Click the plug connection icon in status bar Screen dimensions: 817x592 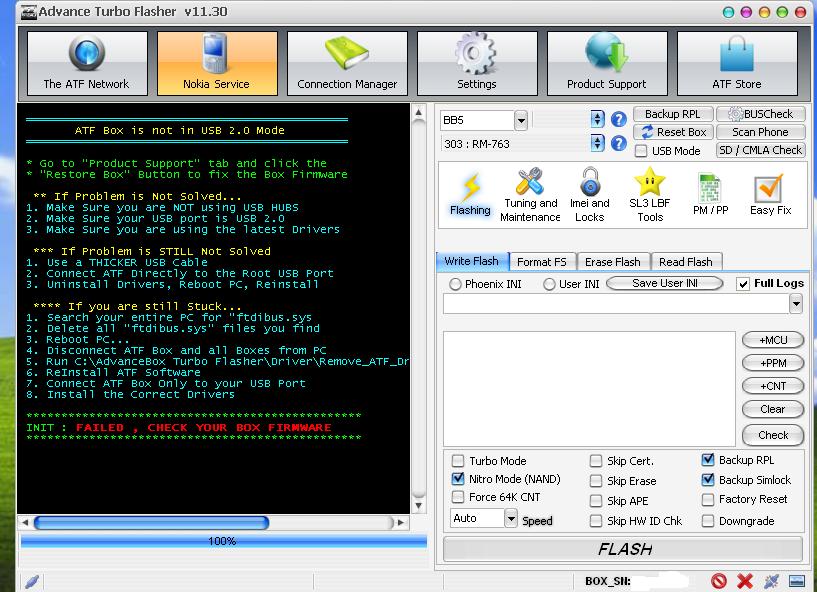(x=771, y=581)
